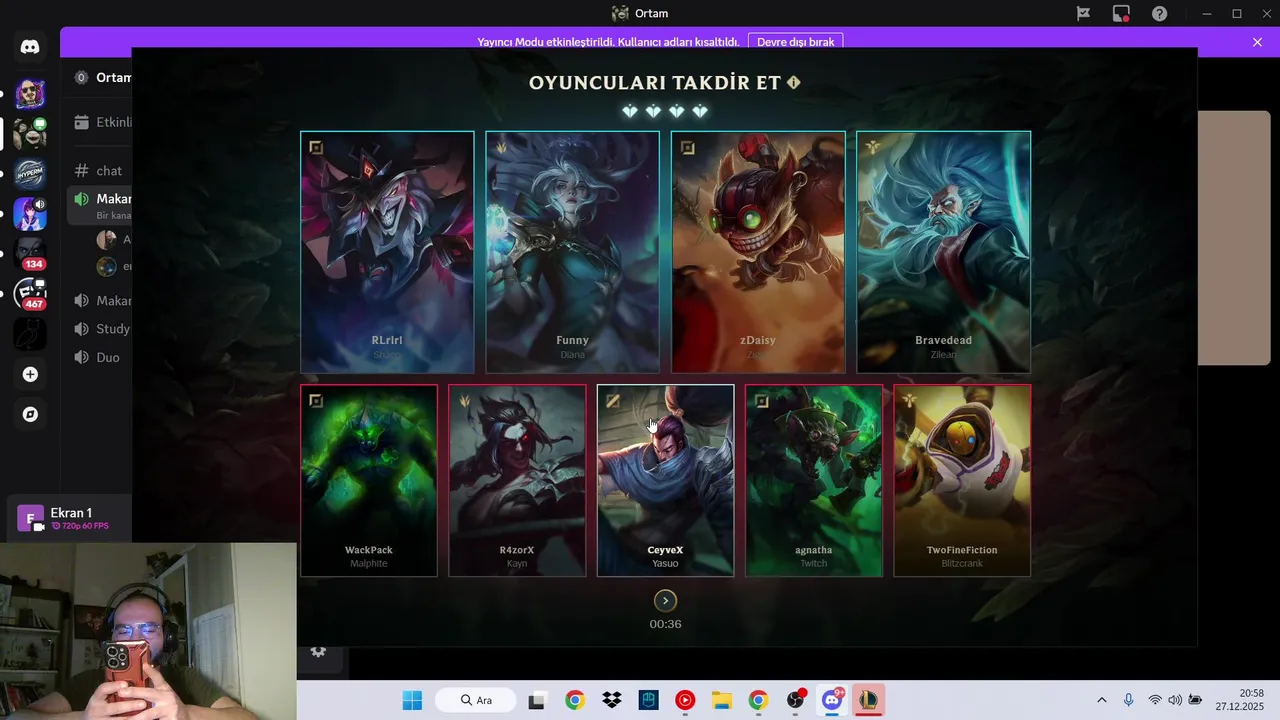Add a server with plus icon
This screenshot has height=720, width=1280.
(30, 374)
